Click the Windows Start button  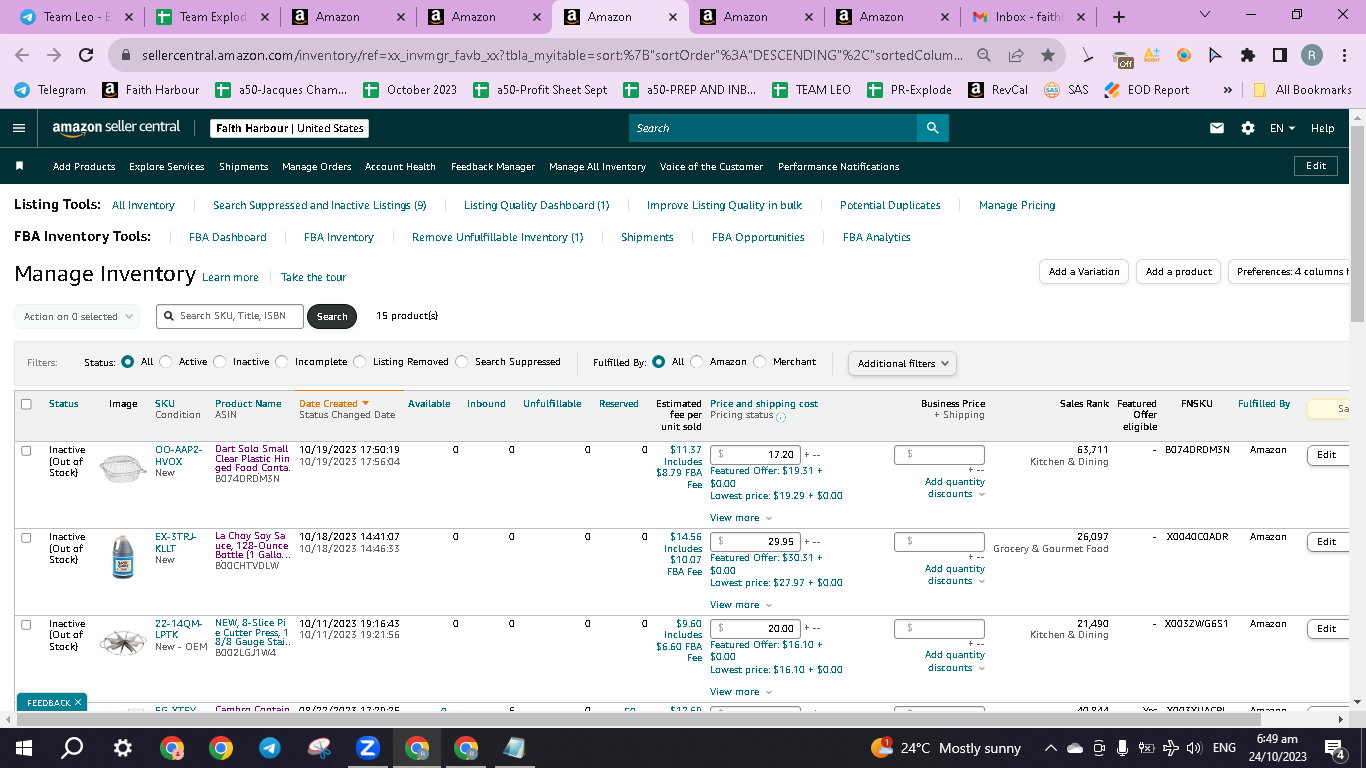(24, 748)
